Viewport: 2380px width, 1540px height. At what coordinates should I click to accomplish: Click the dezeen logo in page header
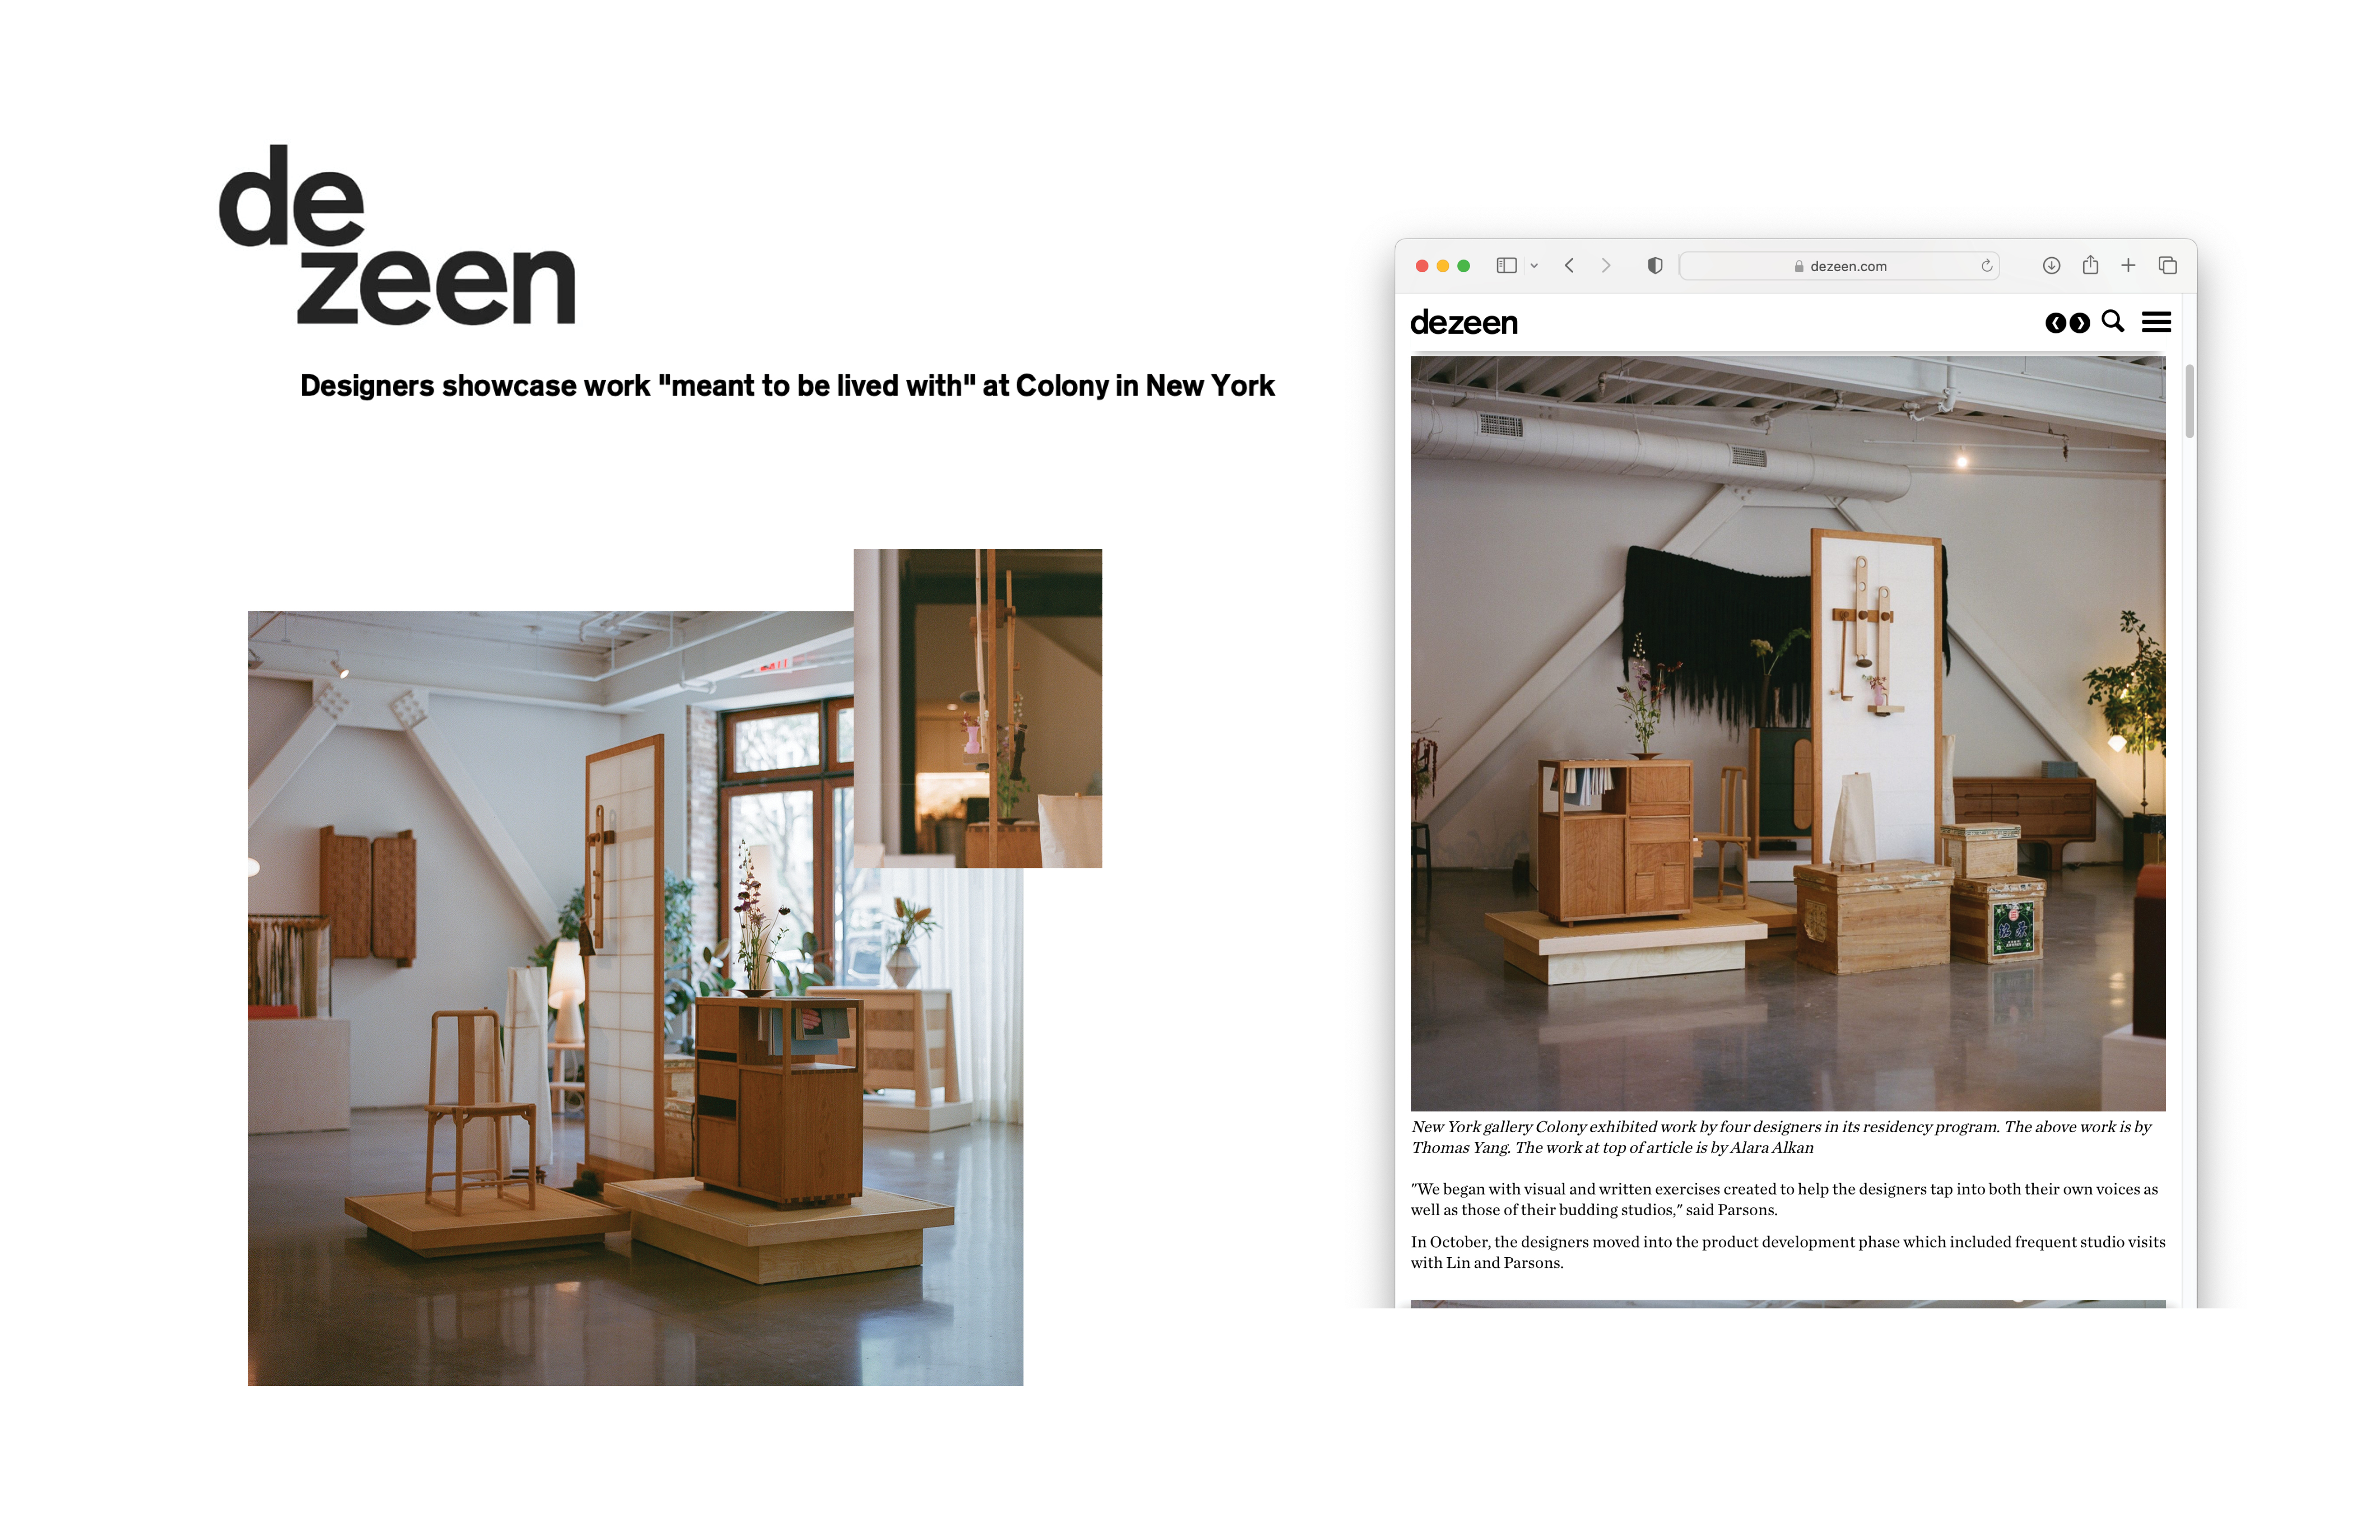[1463, 323]
